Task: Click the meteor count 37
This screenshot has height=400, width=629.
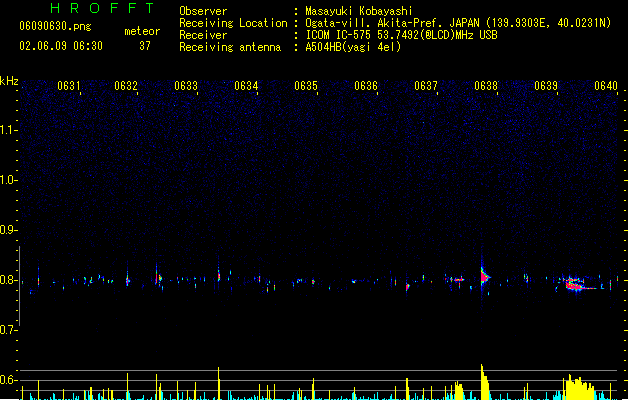Action: click(145, 46)
